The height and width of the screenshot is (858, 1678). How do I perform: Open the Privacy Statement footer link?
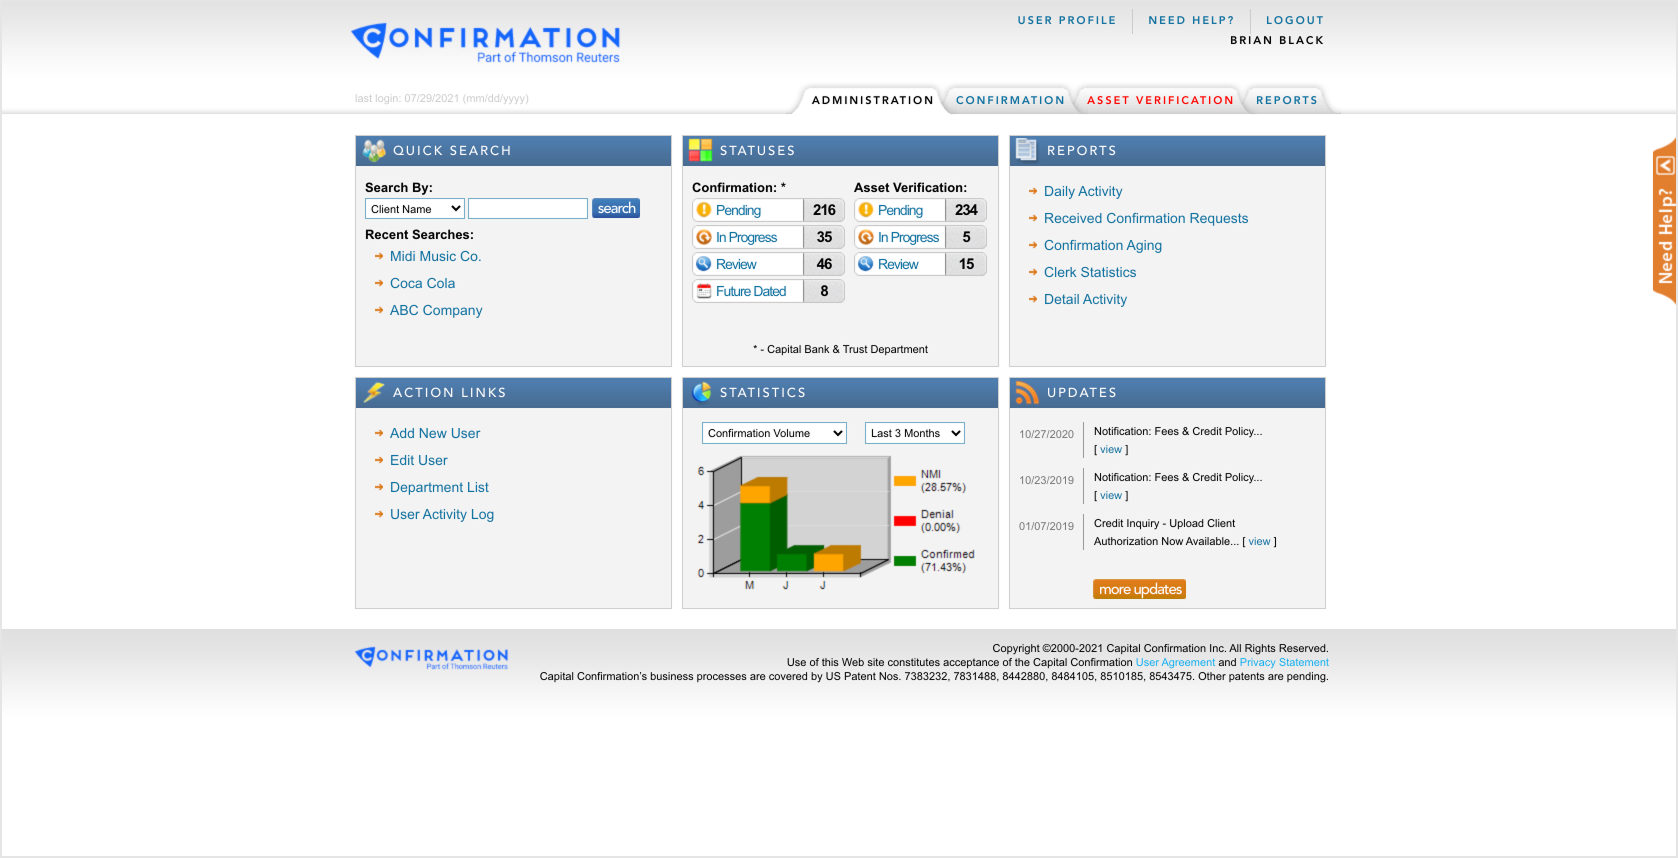tap(1284, 662)
